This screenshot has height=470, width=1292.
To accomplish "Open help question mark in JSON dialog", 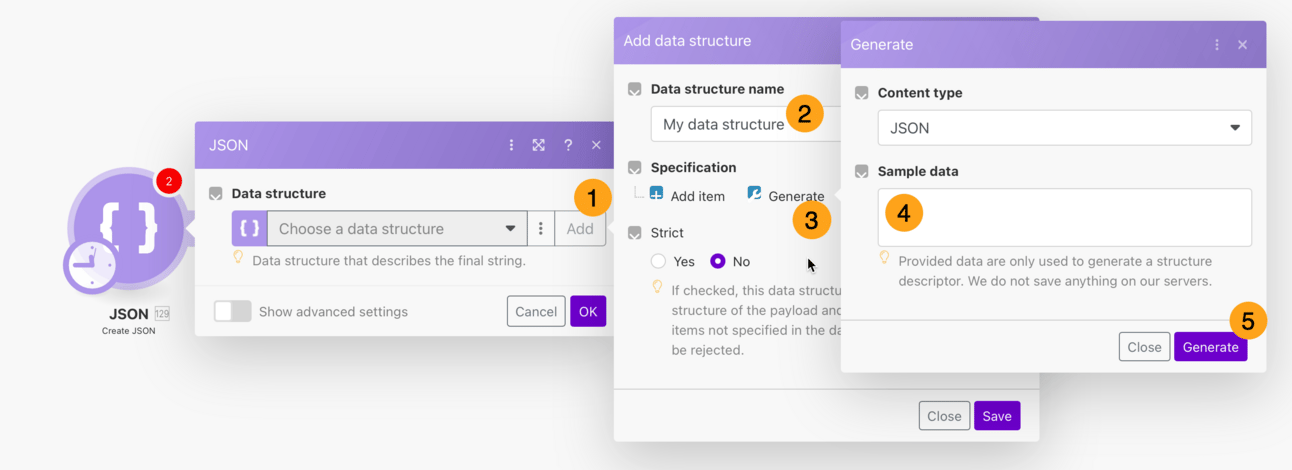I will [568, 145].
